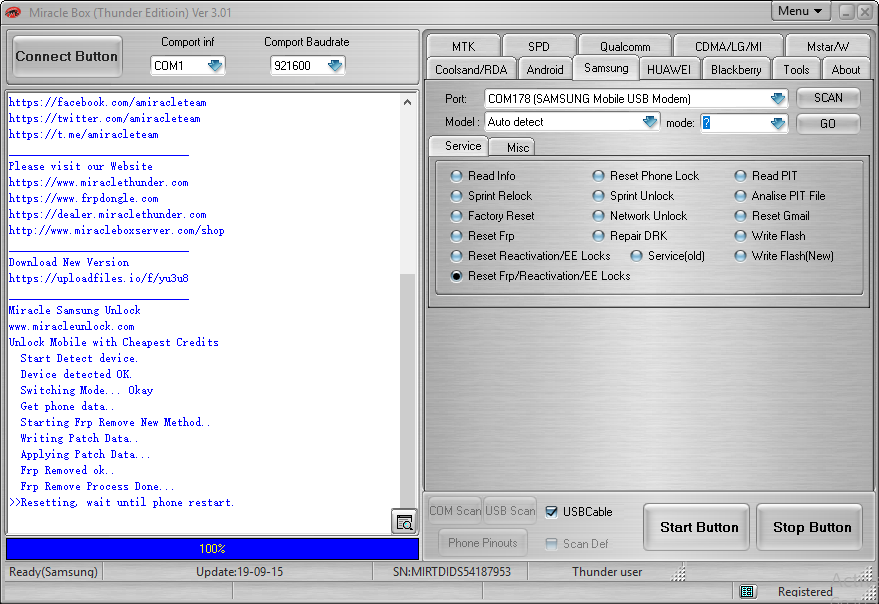
Task: Click the facebook.com/amiracleteam link text
Action: (108, 103)
